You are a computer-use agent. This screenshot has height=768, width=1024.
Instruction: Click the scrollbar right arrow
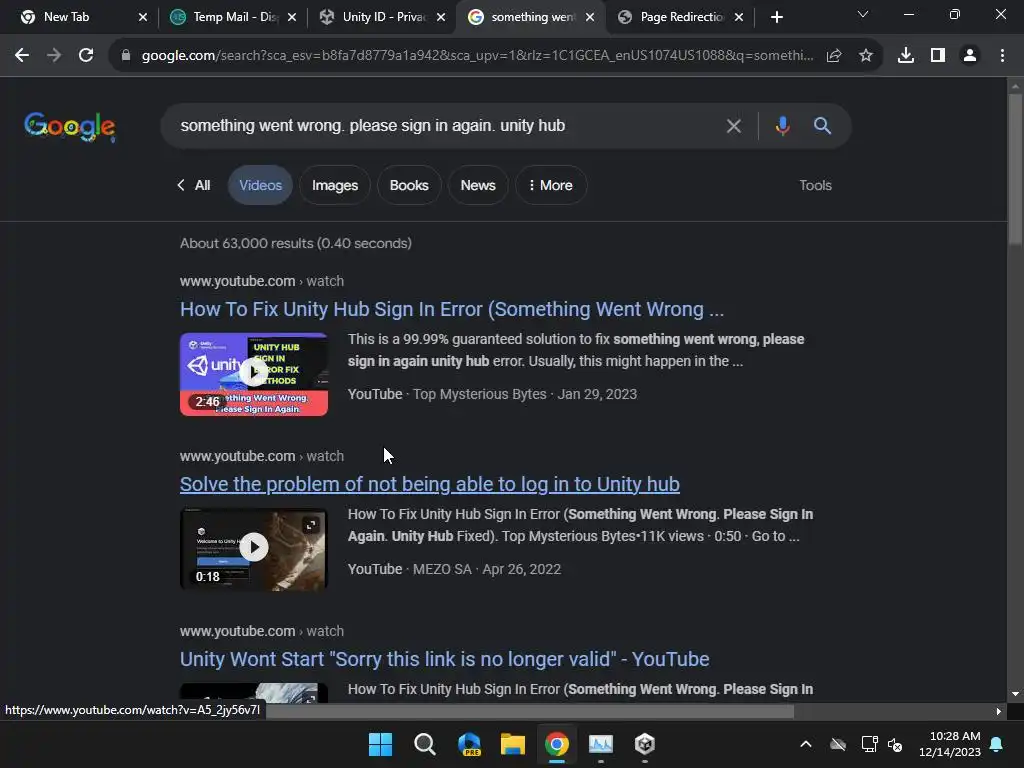point(998,711)
